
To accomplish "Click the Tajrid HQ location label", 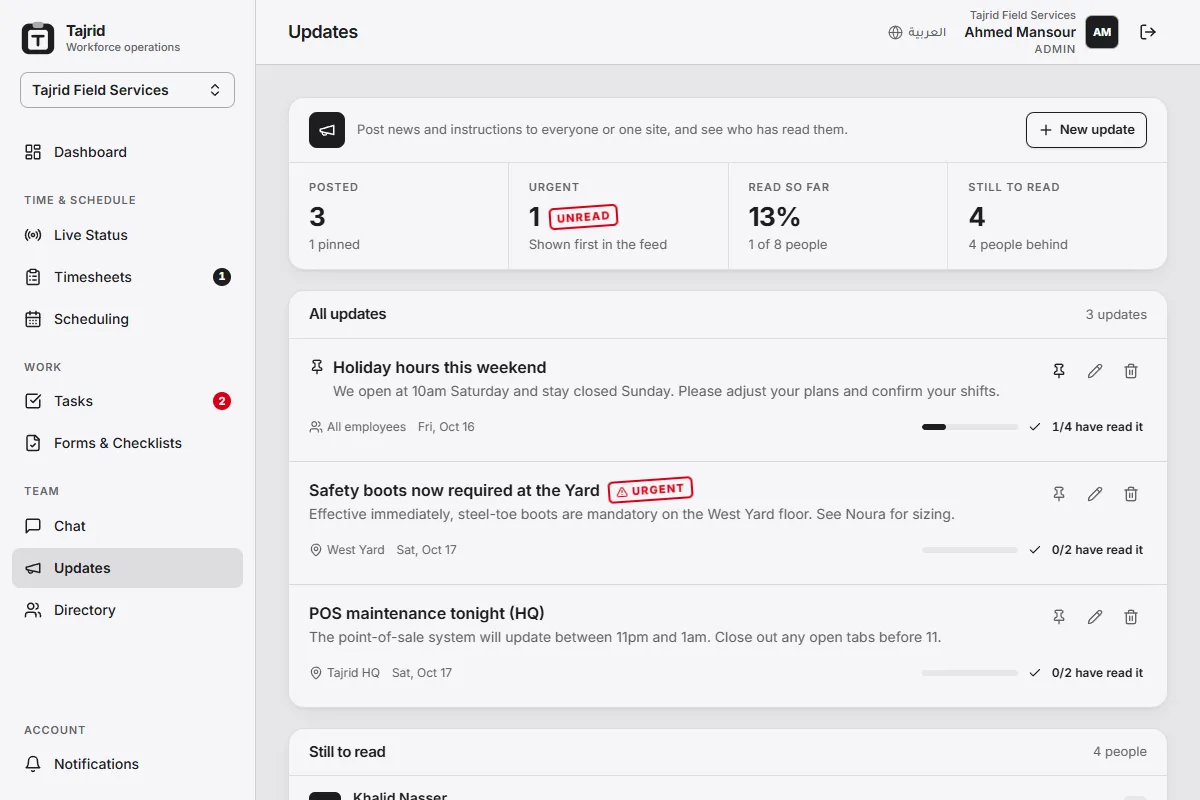I will (x=345, y=673).
